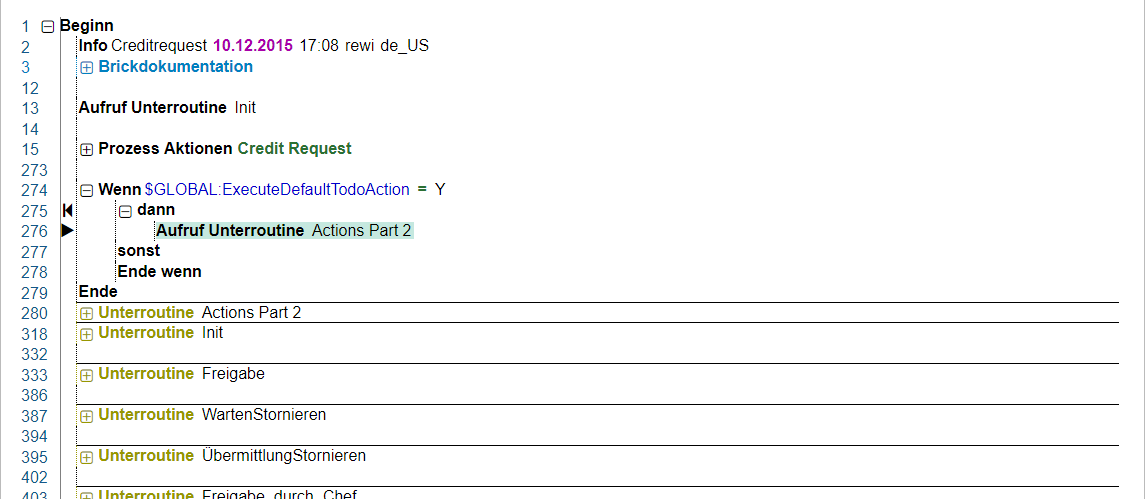Select the Ende wenn statement

[159, 272]
